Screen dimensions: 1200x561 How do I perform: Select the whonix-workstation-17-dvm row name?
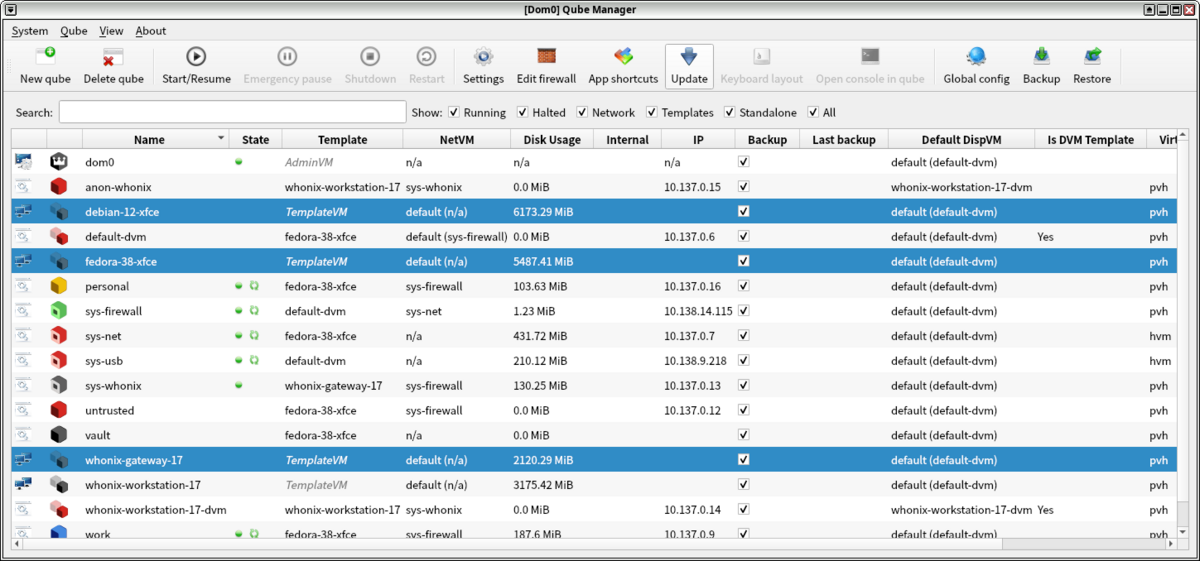click(155, 510)
